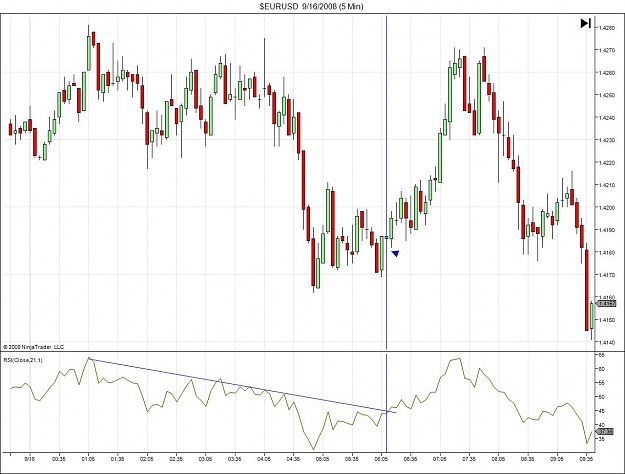
Task: Click the 1.4250 price axis label
Action: coord(606,95)
